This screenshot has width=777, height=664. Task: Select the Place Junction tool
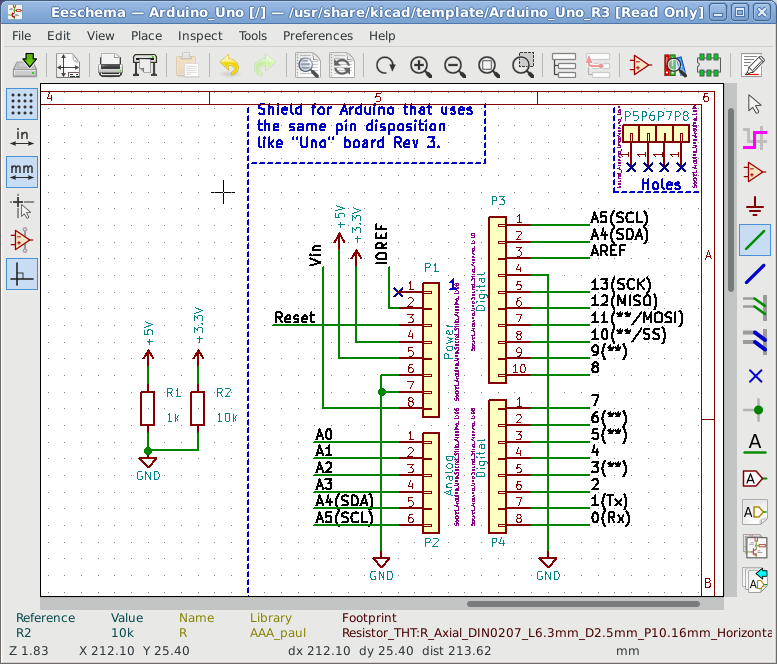tap(755, 410)
